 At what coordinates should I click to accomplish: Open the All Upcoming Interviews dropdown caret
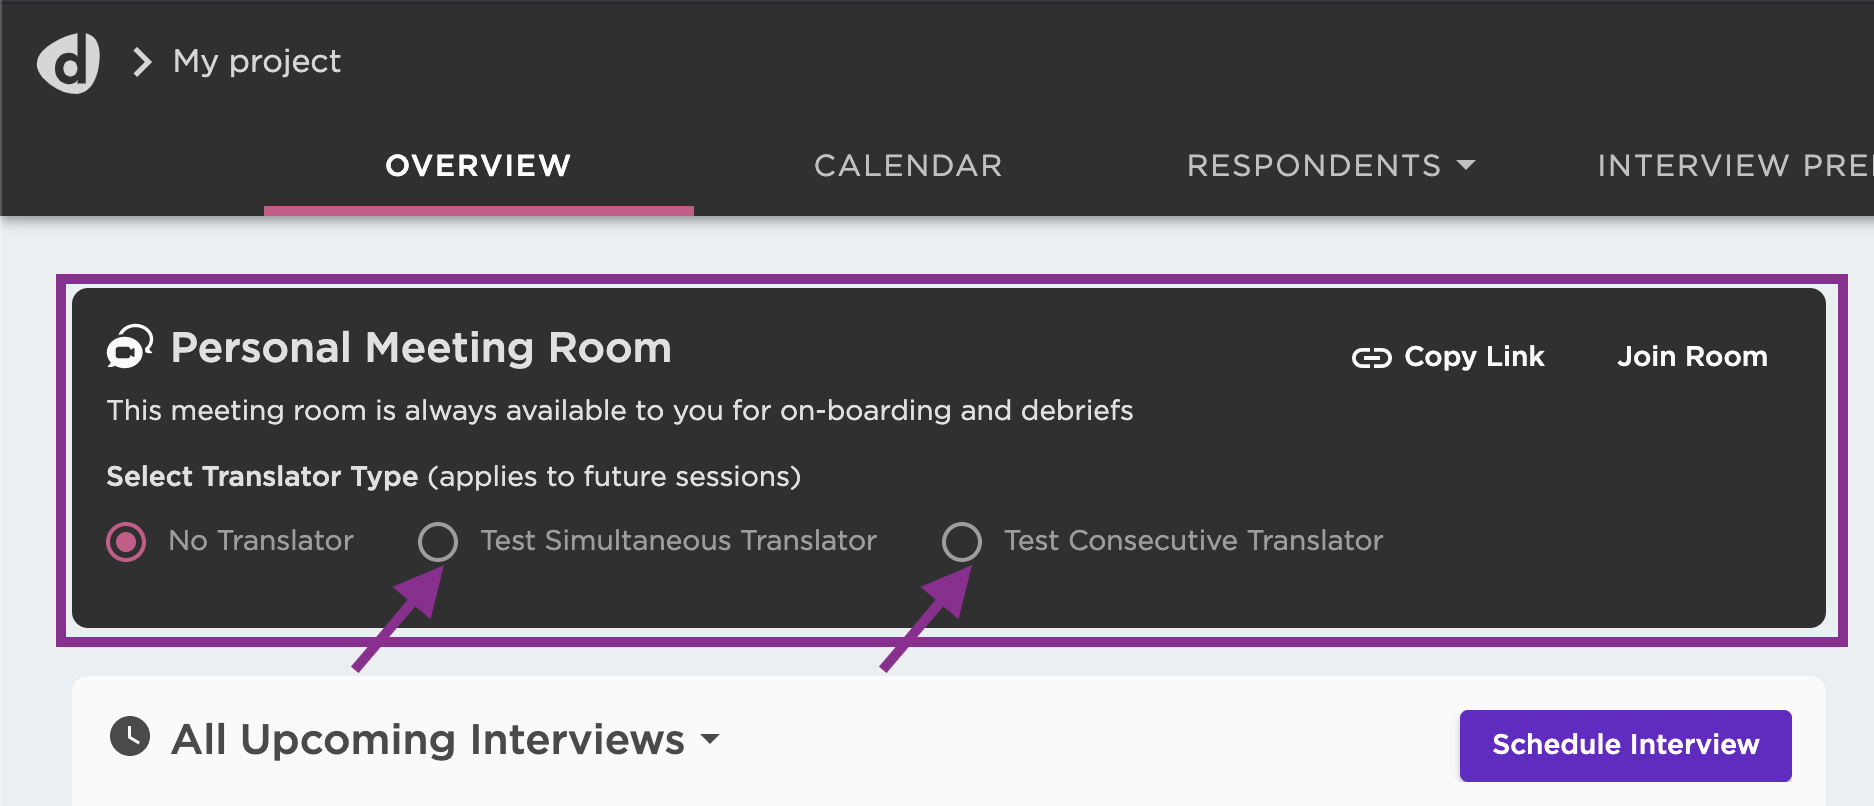pyautogui.click(x=710, y=739)
